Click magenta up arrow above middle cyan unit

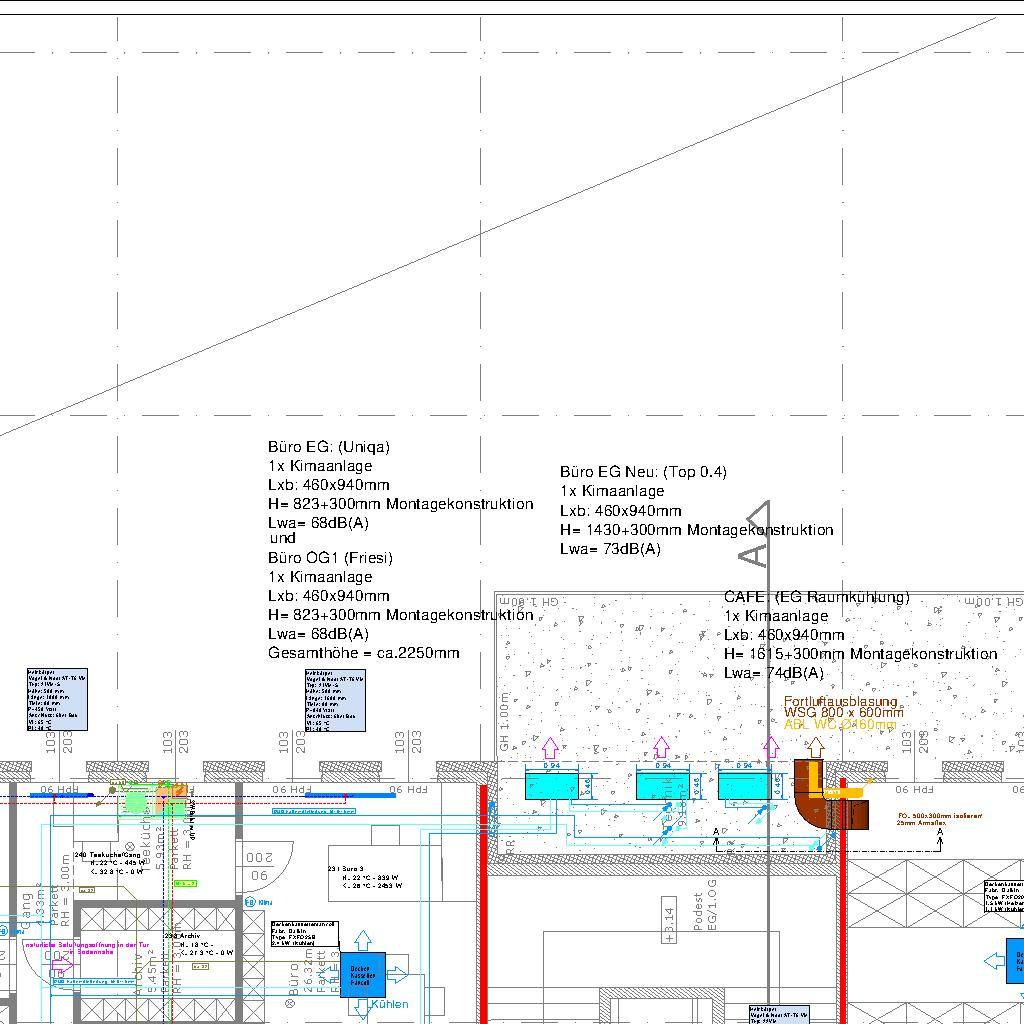[x=662, y=747]
